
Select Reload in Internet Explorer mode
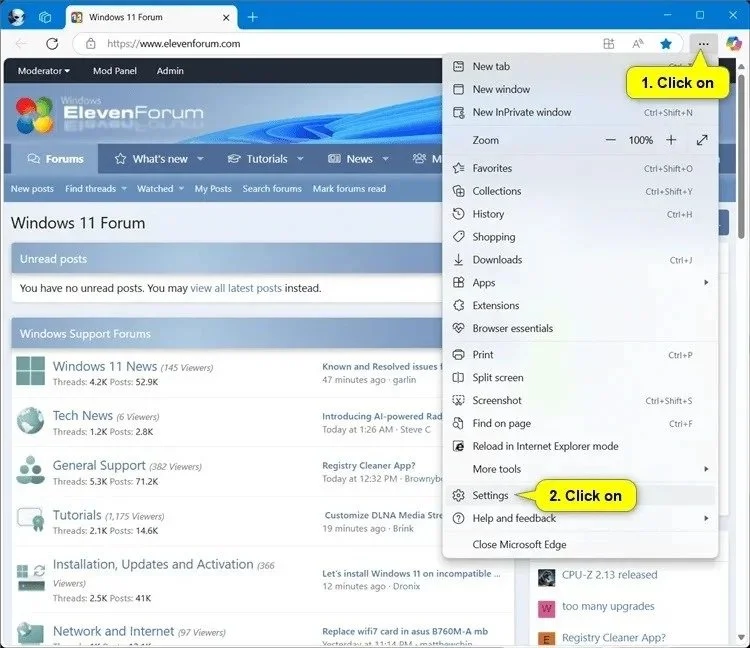(x=580, y=446)
